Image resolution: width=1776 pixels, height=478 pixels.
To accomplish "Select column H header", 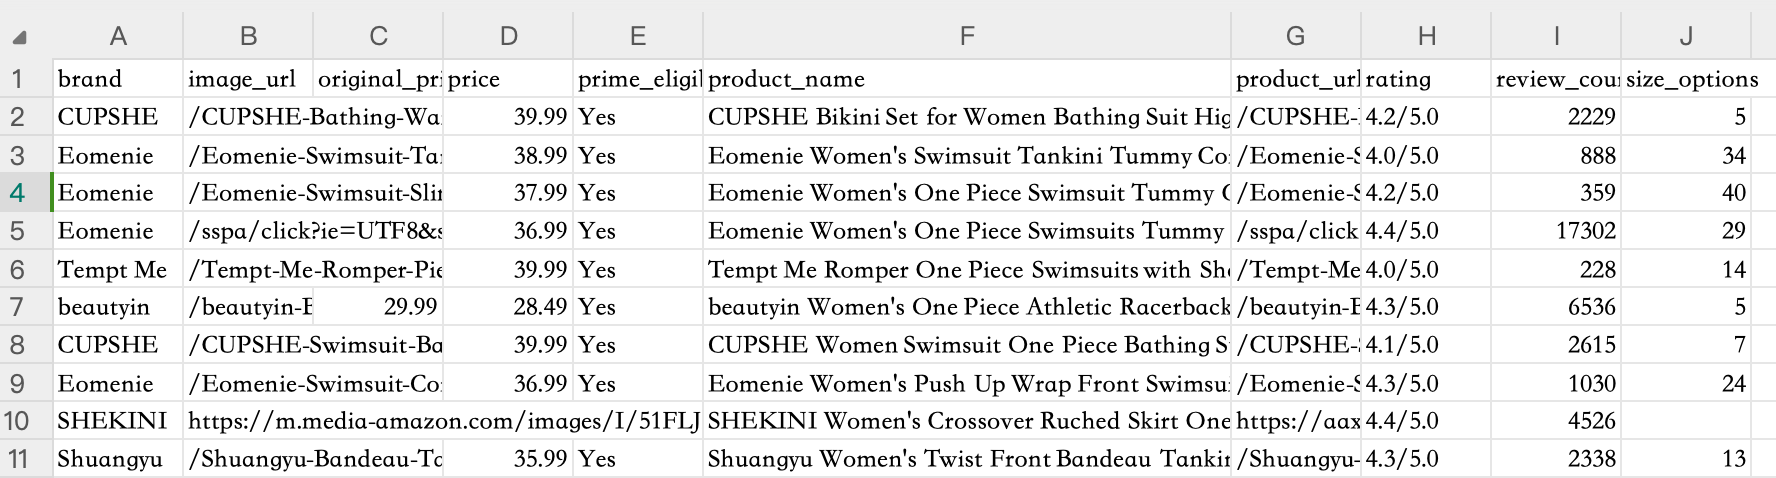I will coord(1426,36).
